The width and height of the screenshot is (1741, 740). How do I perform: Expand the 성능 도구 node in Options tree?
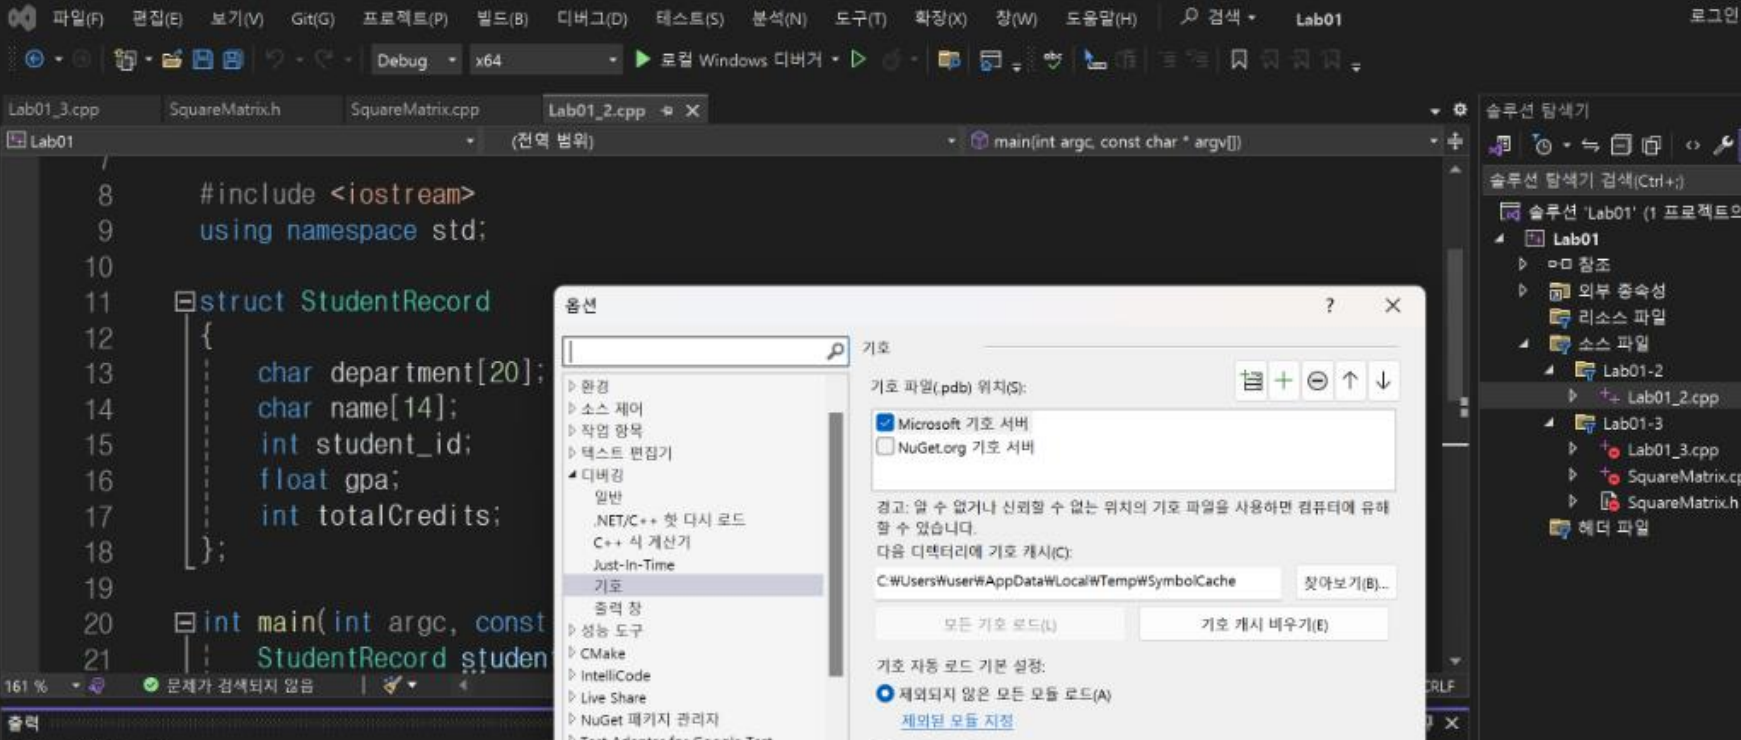click(572, 631)
